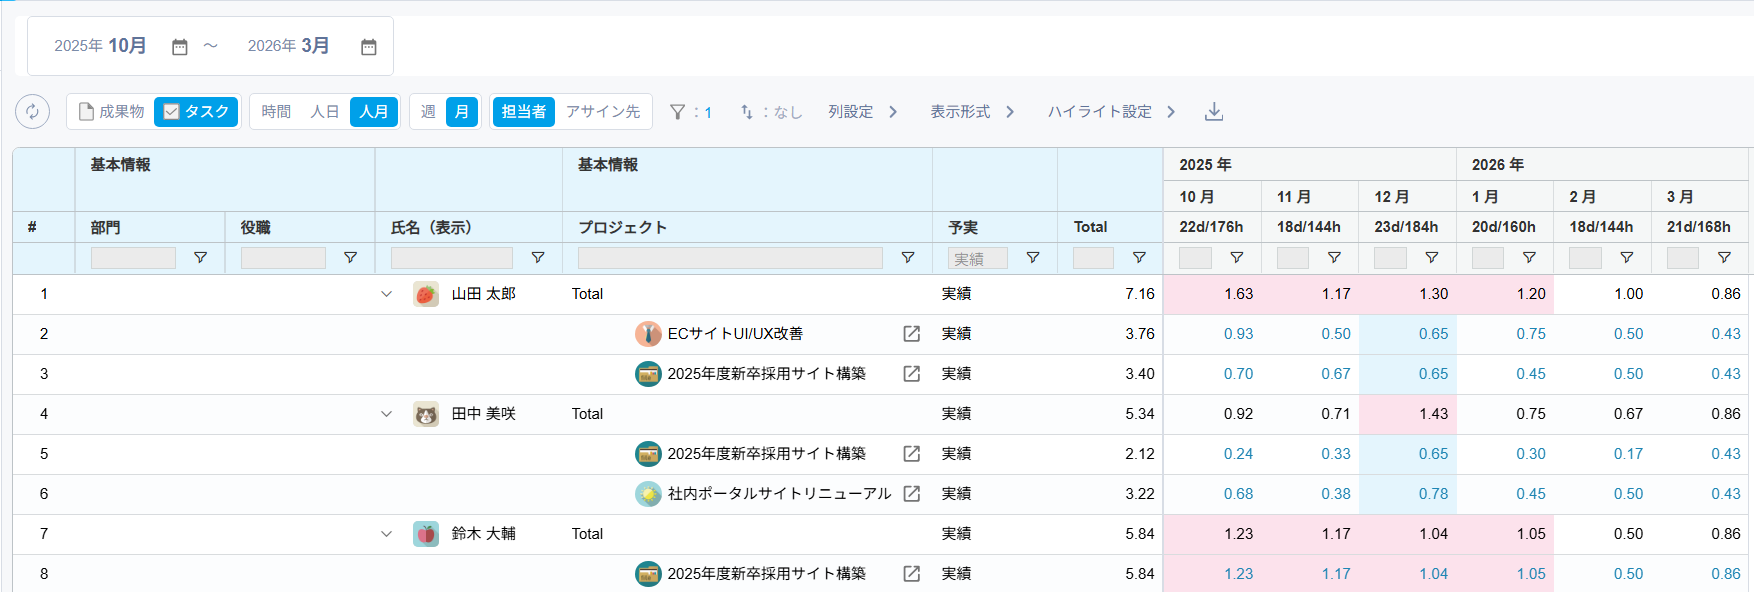1754x592 pixels.
Task: Click the refresh icon in the toolbar
Action: 32,112
